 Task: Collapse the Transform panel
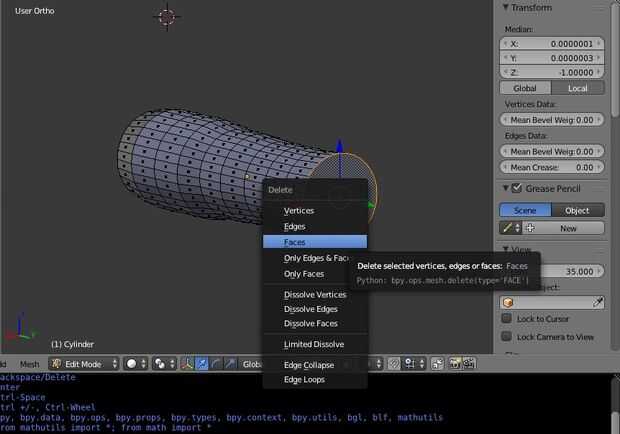pyautogui.click(x=506, y=8)
